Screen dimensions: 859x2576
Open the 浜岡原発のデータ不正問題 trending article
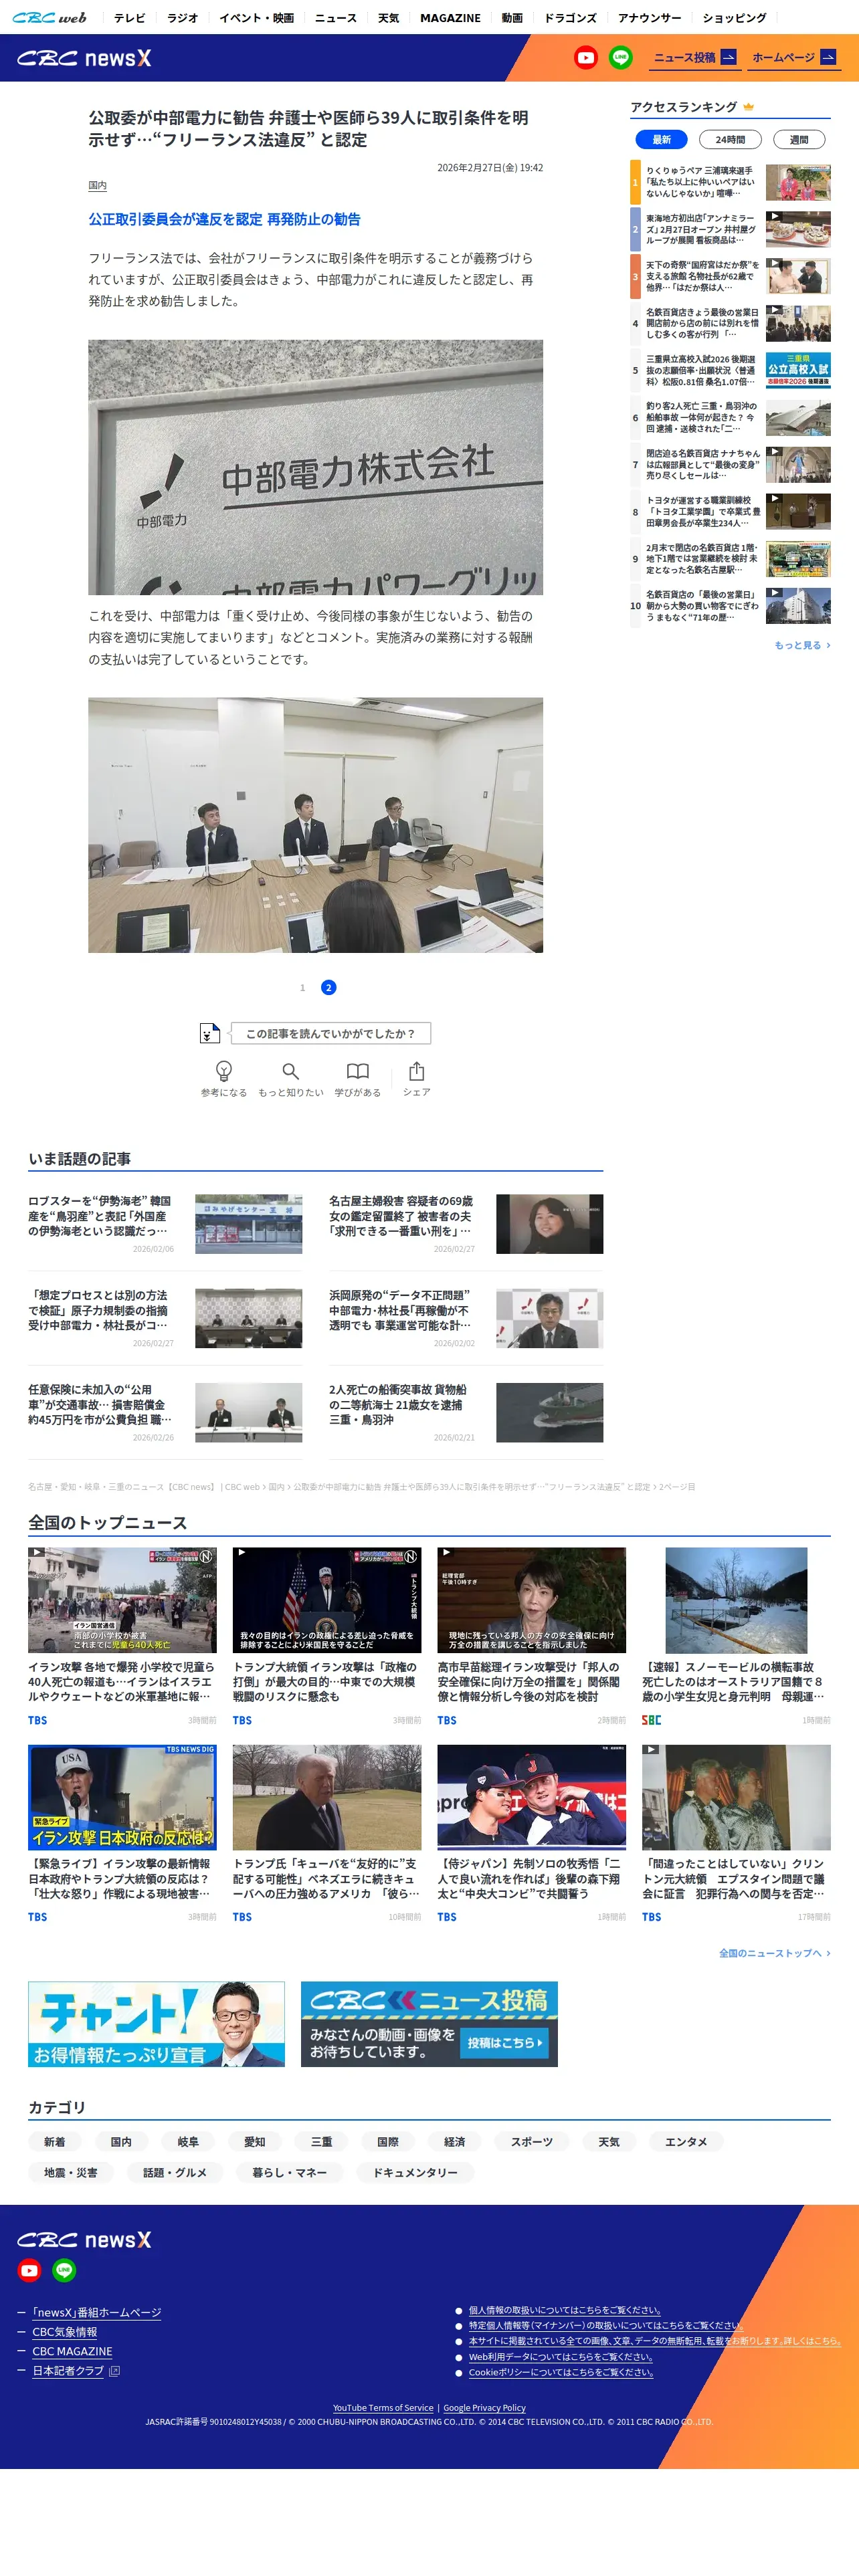click(466, 1318)
